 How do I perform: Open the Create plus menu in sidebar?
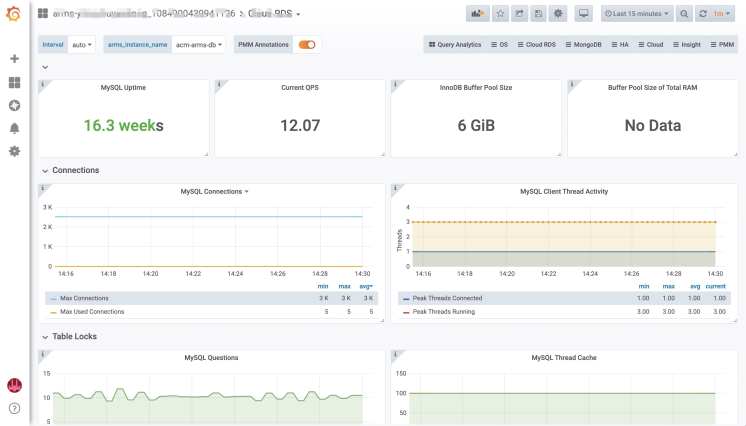(x=15, y=59)
